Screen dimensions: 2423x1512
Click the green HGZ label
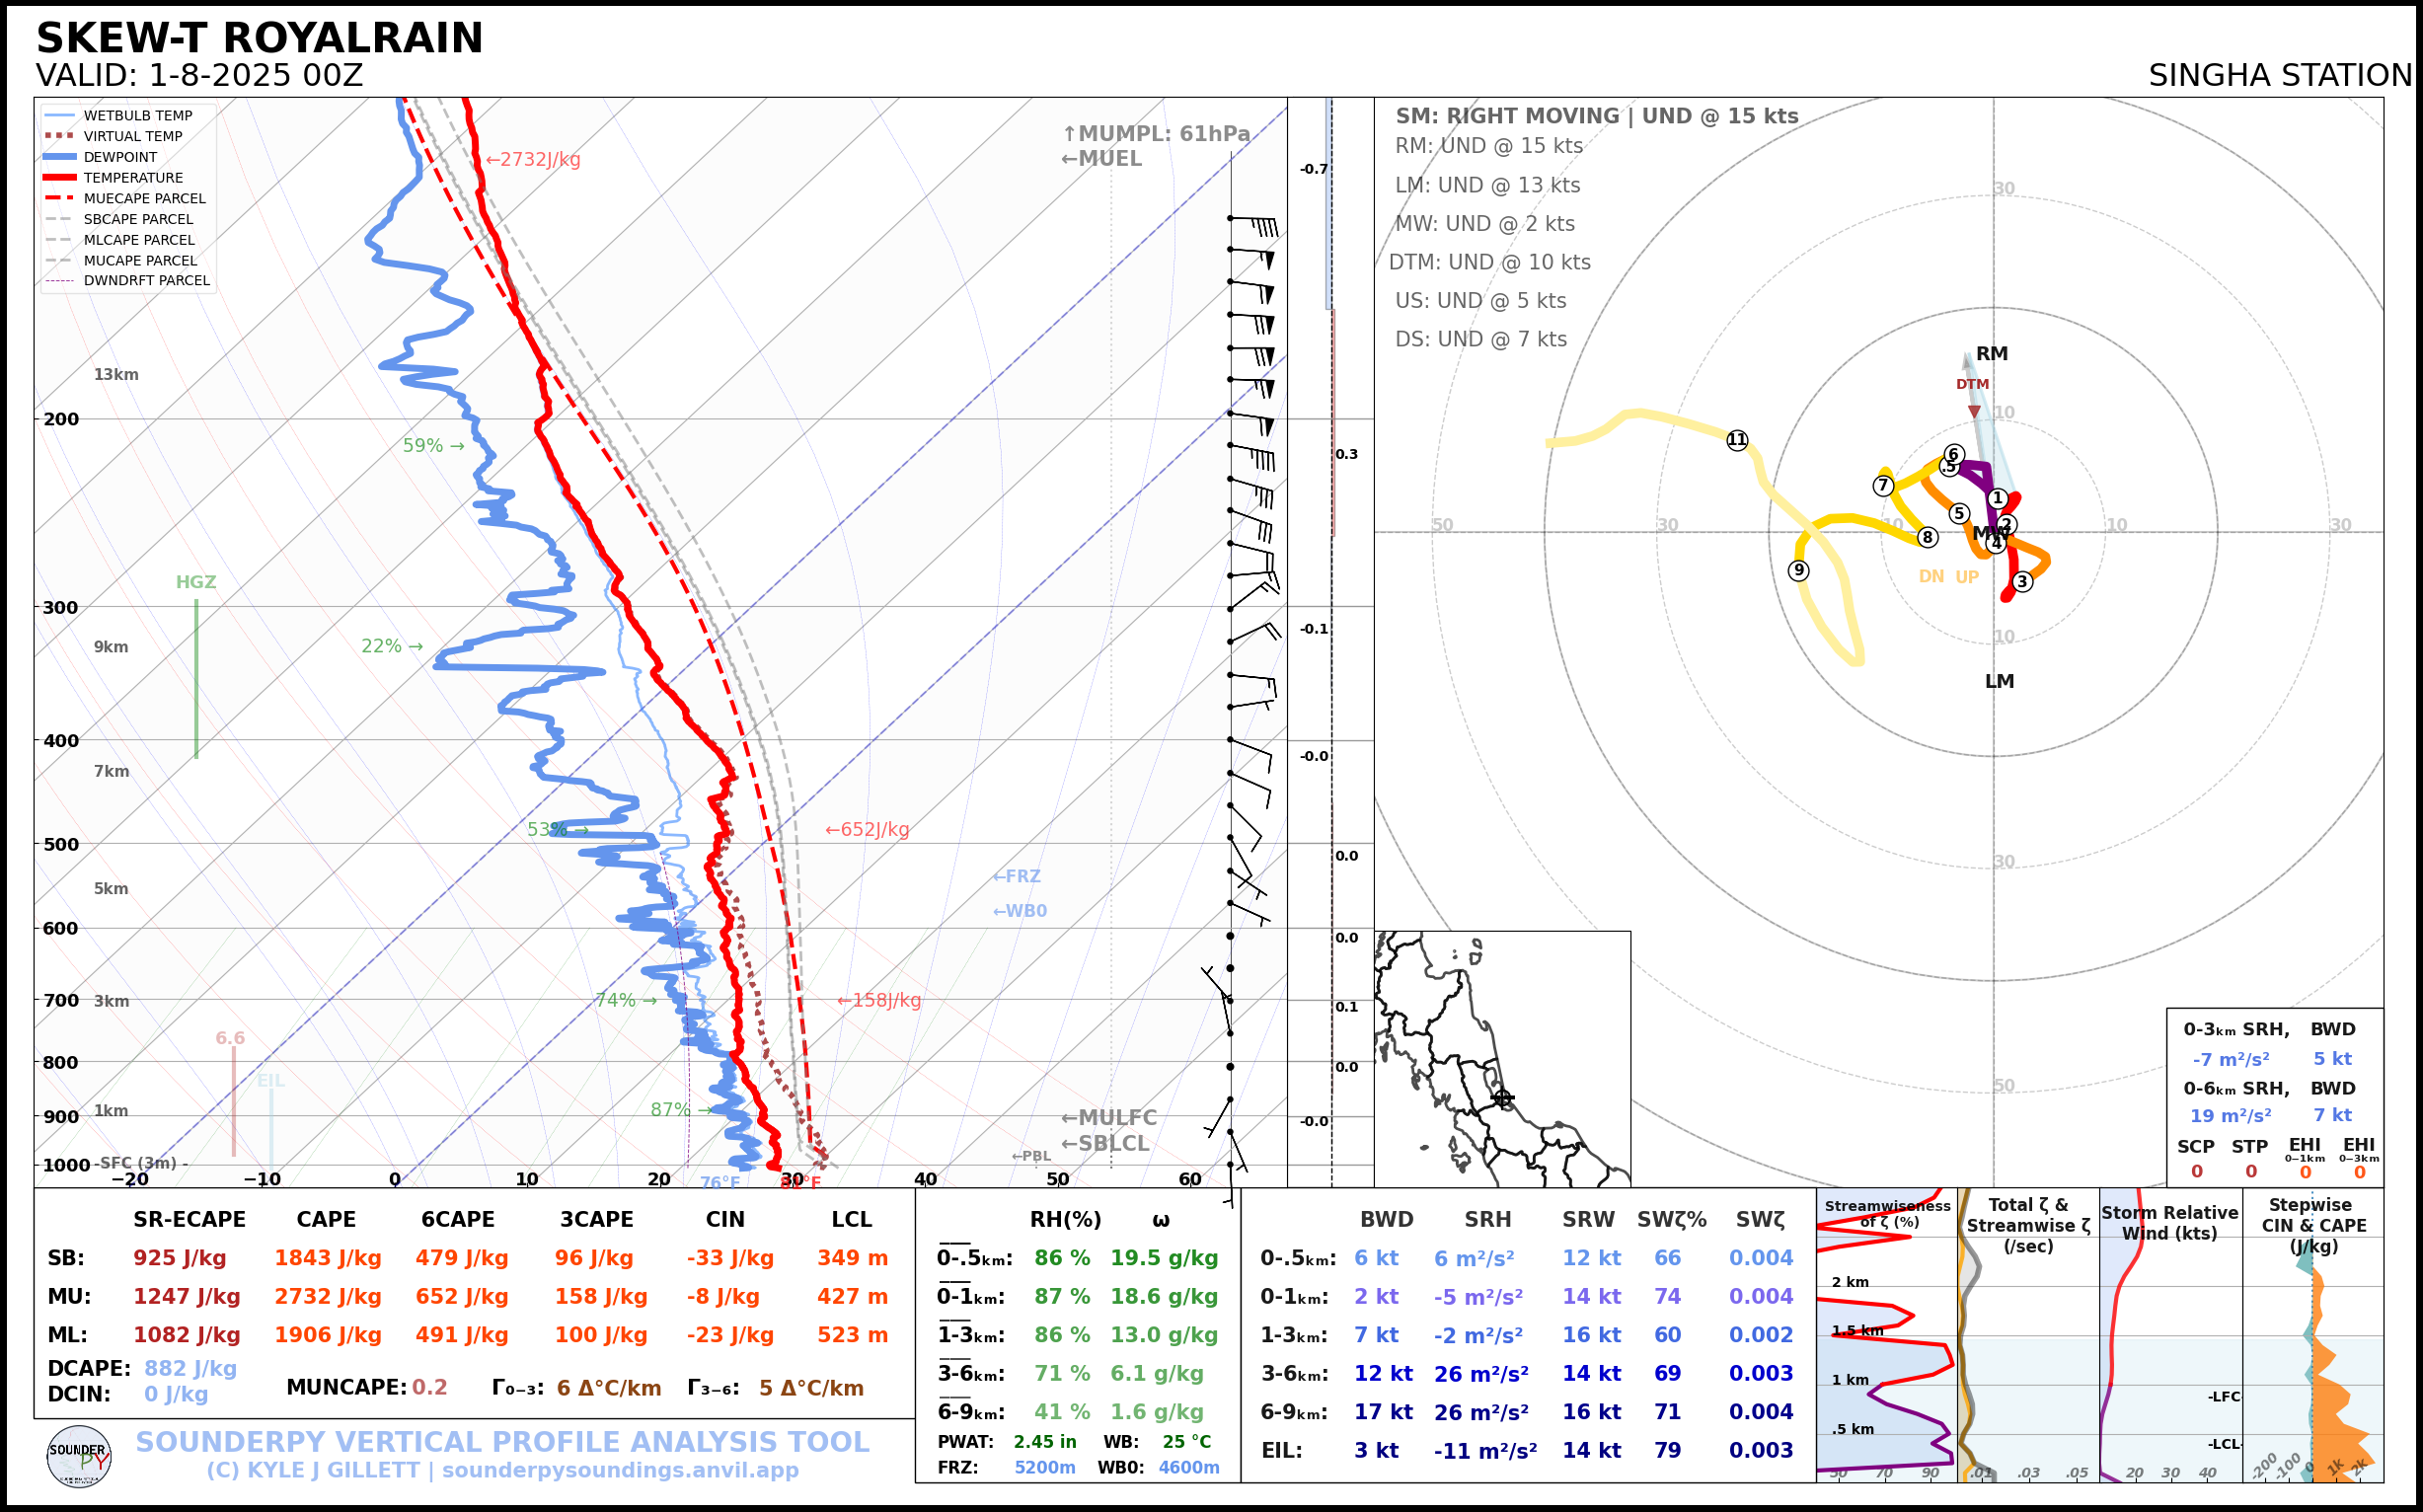click(196, 582)
